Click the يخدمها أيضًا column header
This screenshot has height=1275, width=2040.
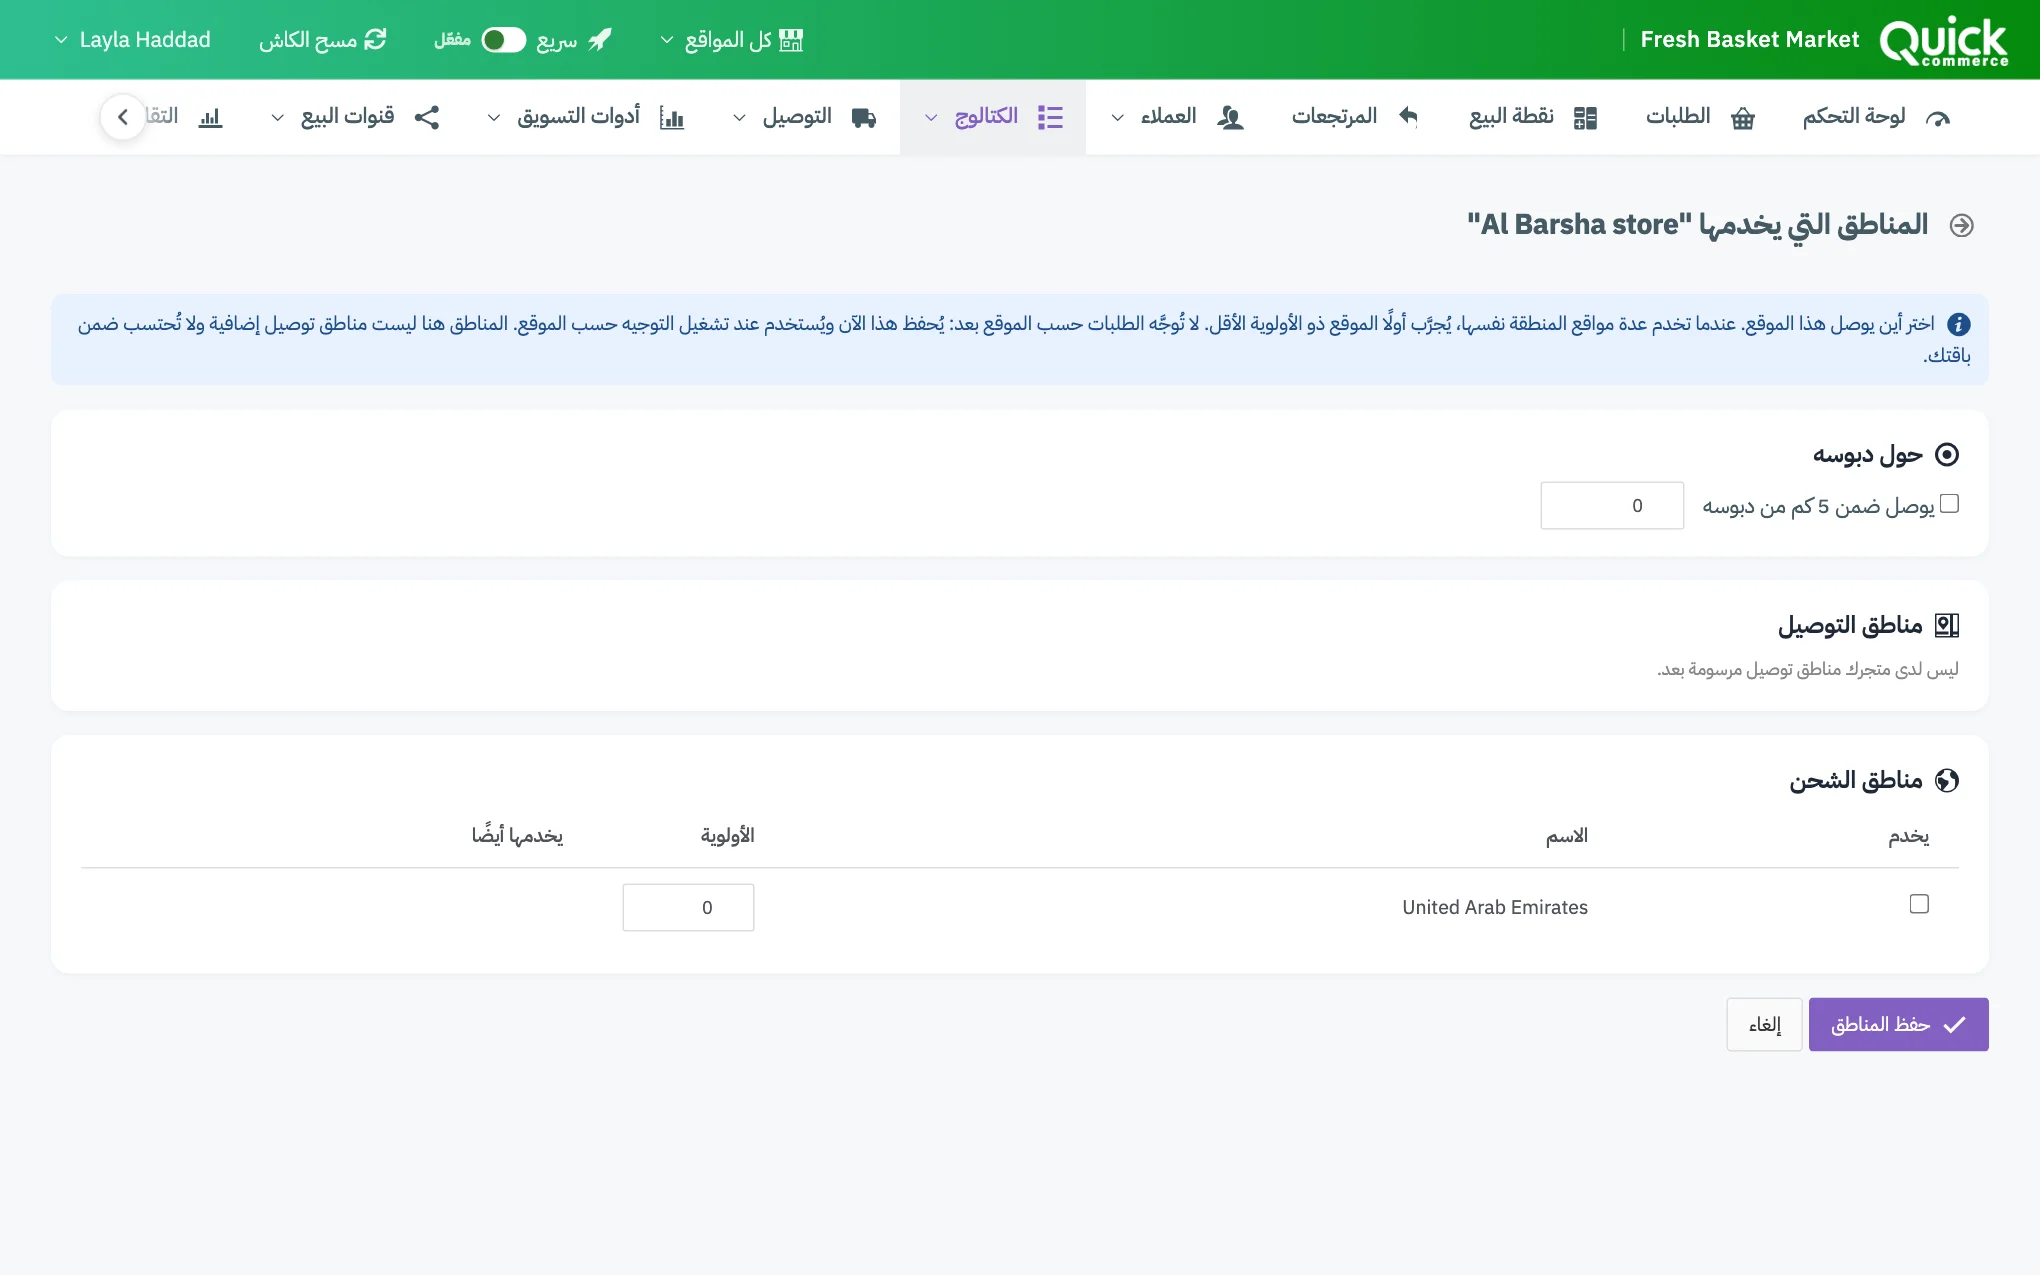coord(517,835)
